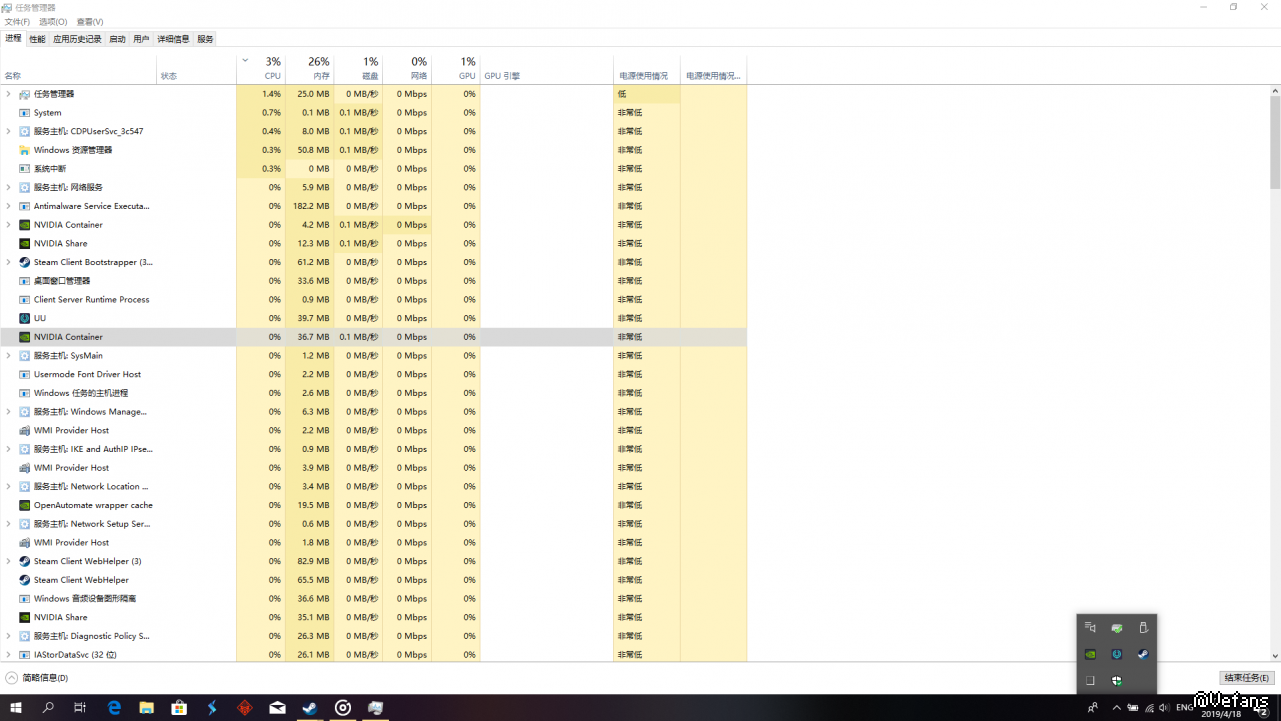The width and height of the screenshot is (1281, 721).
Task: Switch to the 详细信息 tab
Action: 173,39
